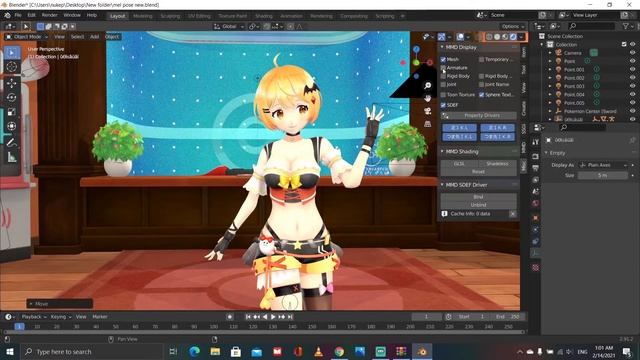Image resolution: width=640 pixels, height=360 pixels.
Task: Collapse the MMD Shading panel
Action: (442, 151)
